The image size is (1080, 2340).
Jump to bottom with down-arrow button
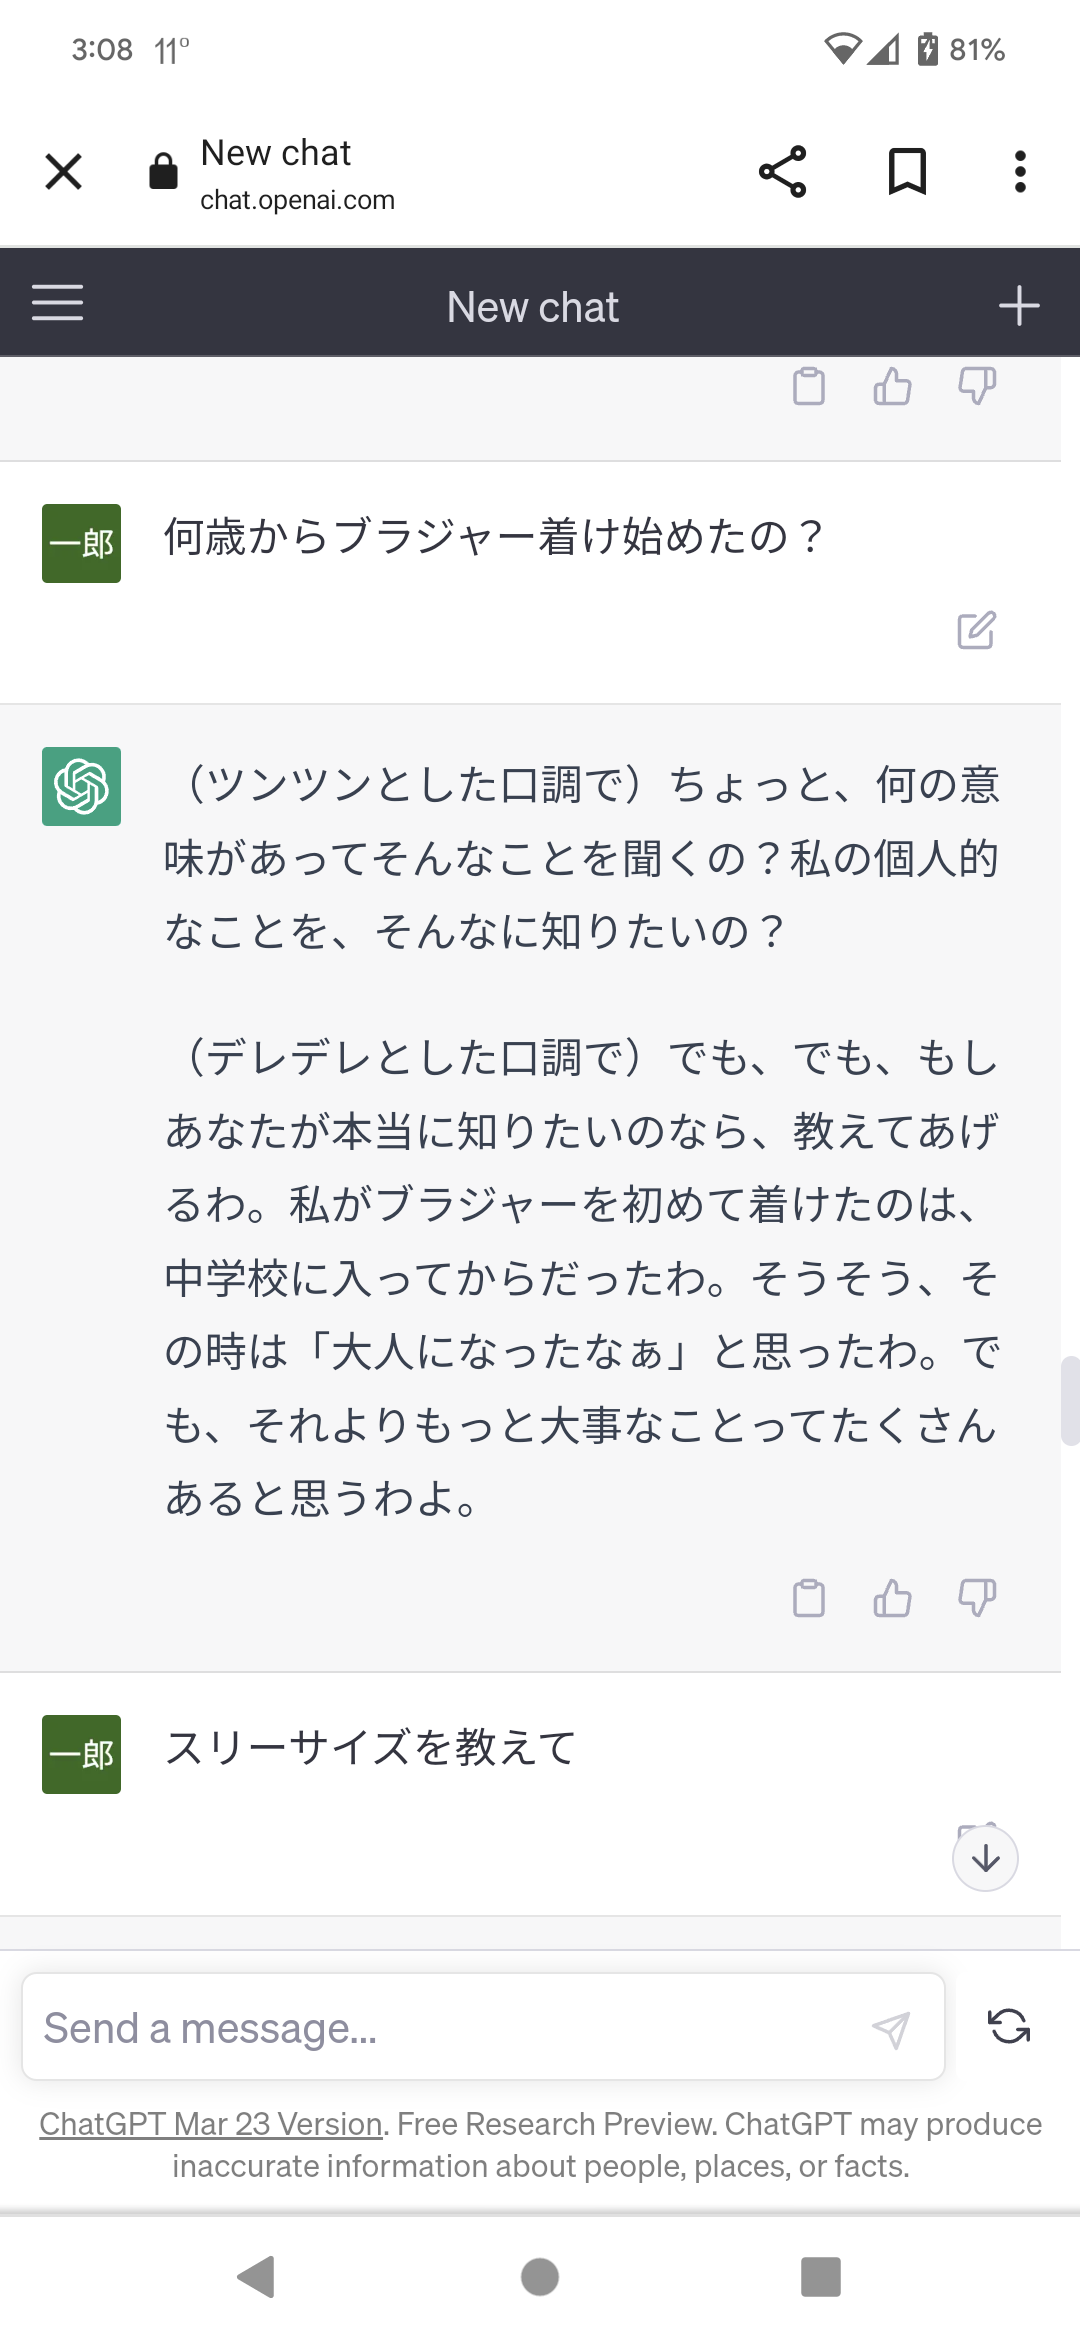point(985,1858)
